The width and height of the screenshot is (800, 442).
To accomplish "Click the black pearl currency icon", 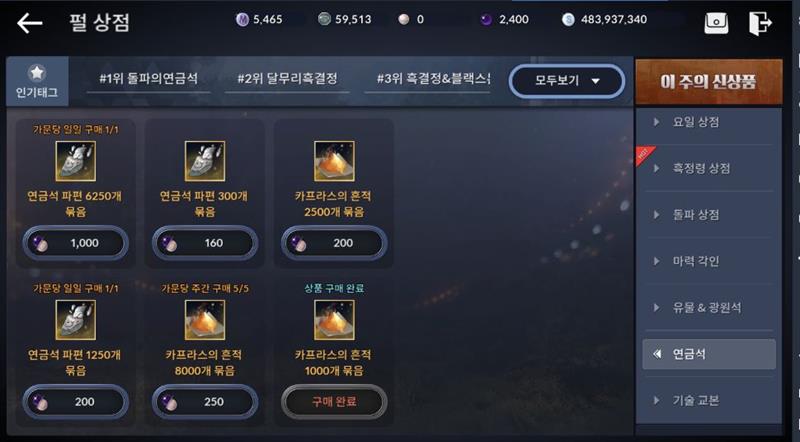I will [486, 19].
